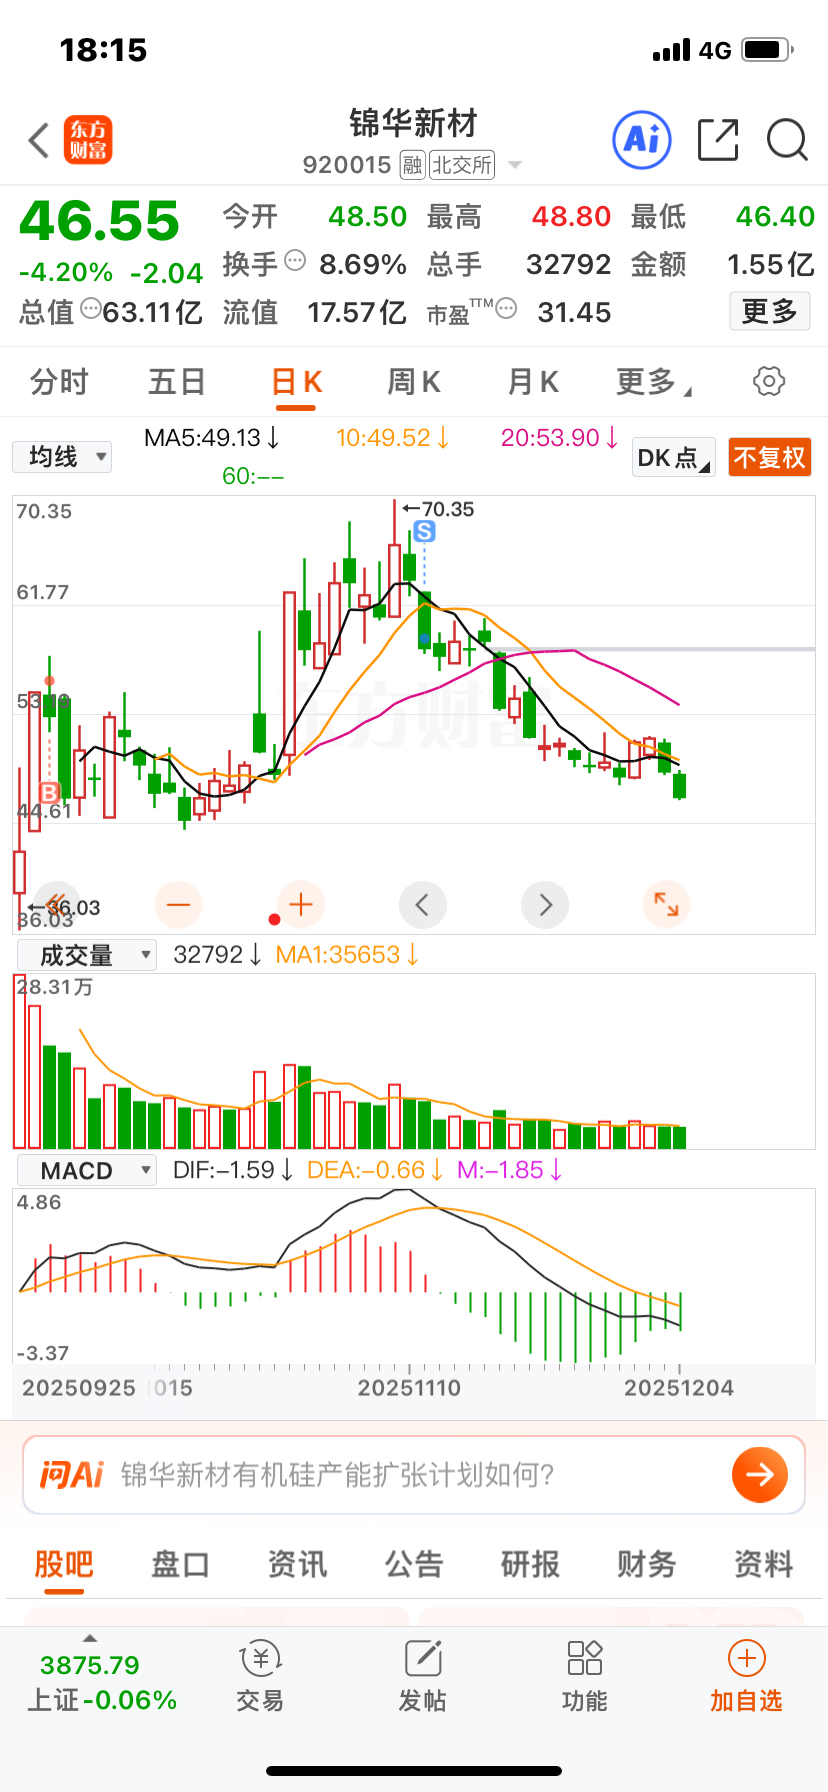828x1792 pixels.
Task: Tap the 换手 8.69% value
Action: (x=363, y=264)
